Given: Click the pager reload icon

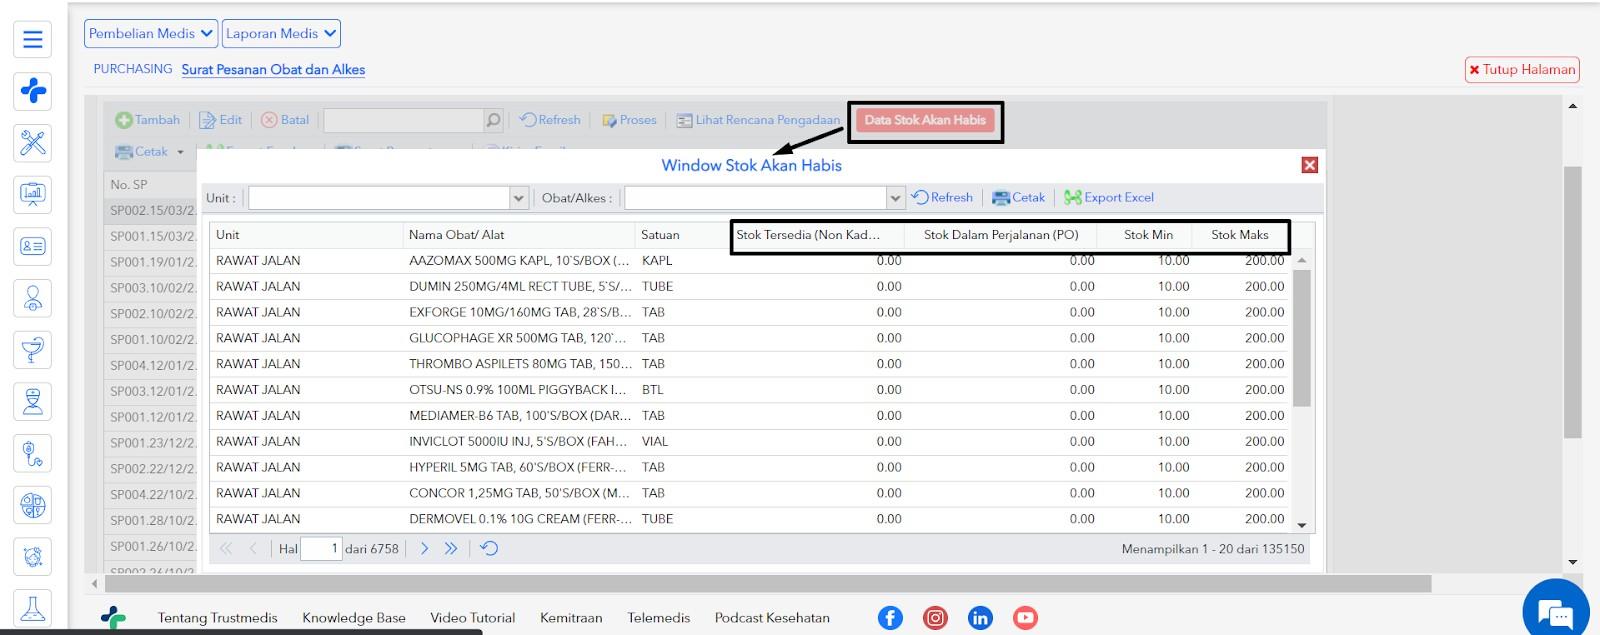Looking at the screenshot, I should [489, 549].
